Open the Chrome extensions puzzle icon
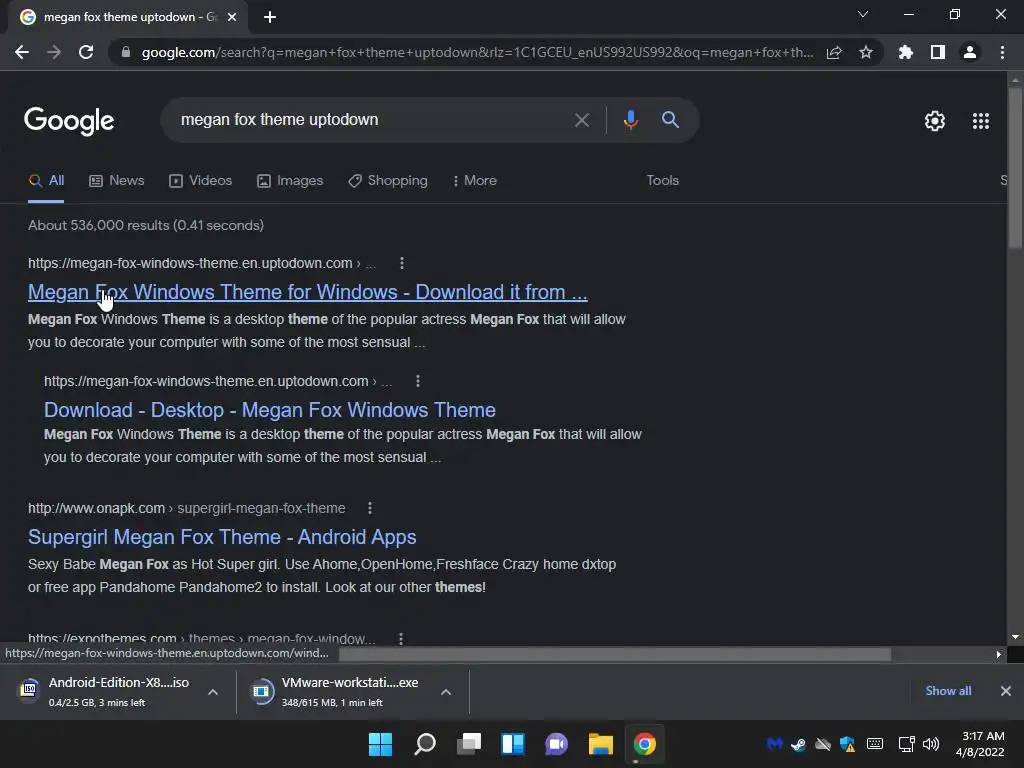This screenshot has width=1024, height=768. pos(906,52)
